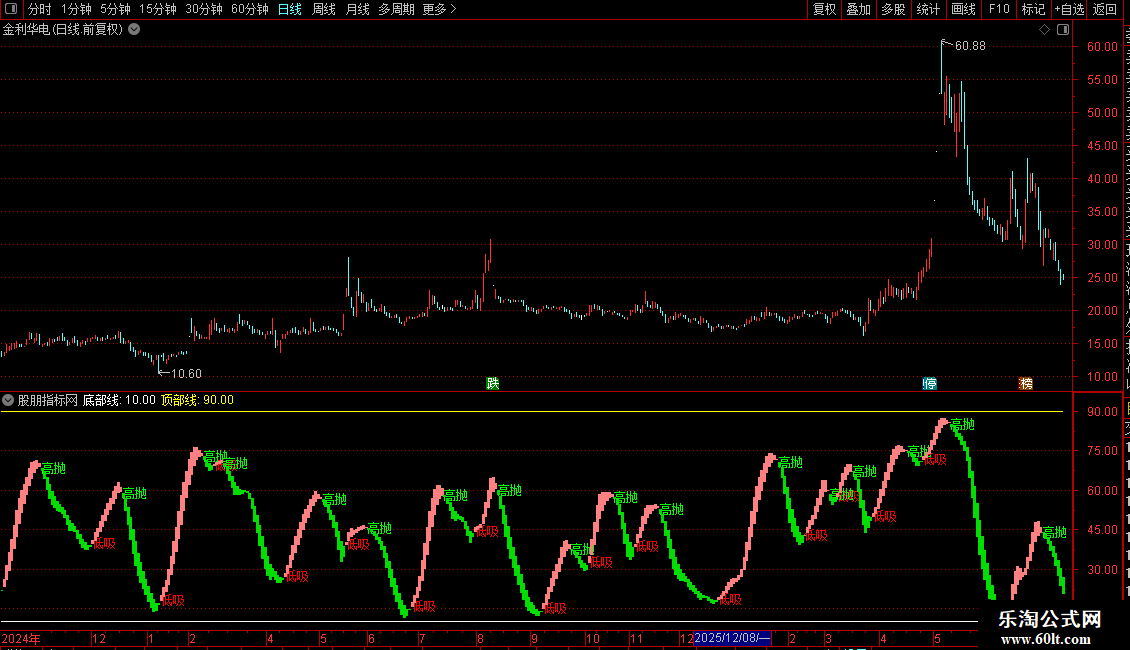Switch to the 15分钟 period tab
1130x650 pixels.
click(158, 9)
